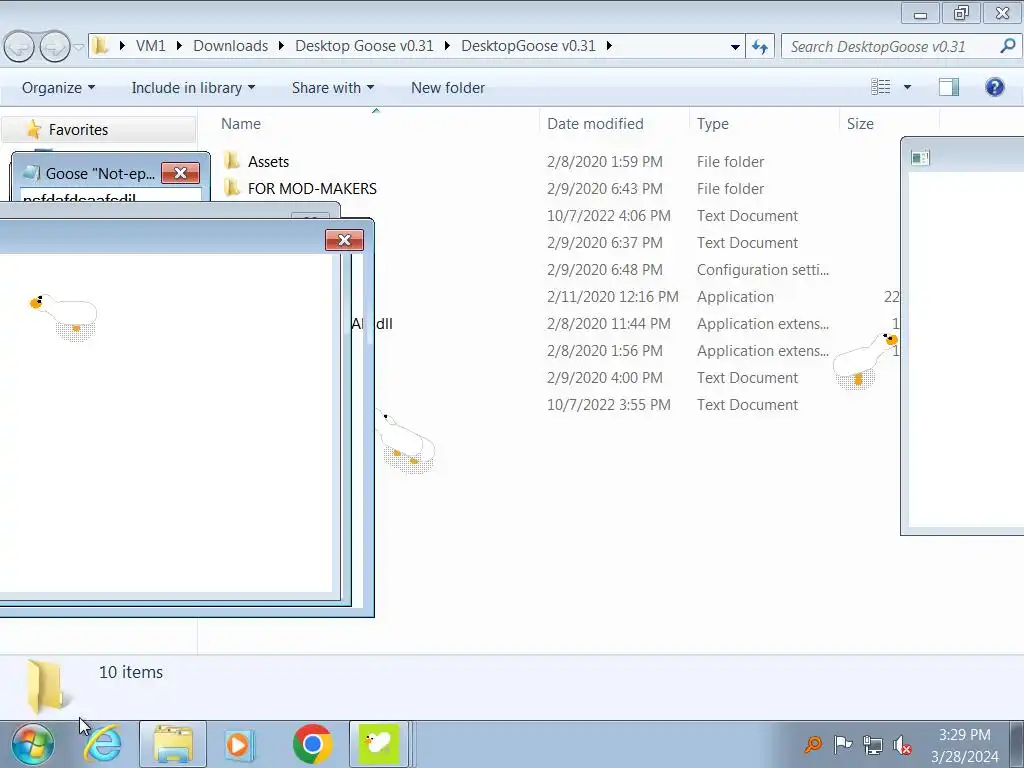This screenshot has width=1024, height=768.
Task: Click the Forward navigation arrow
Action: [x=55, y=46]
